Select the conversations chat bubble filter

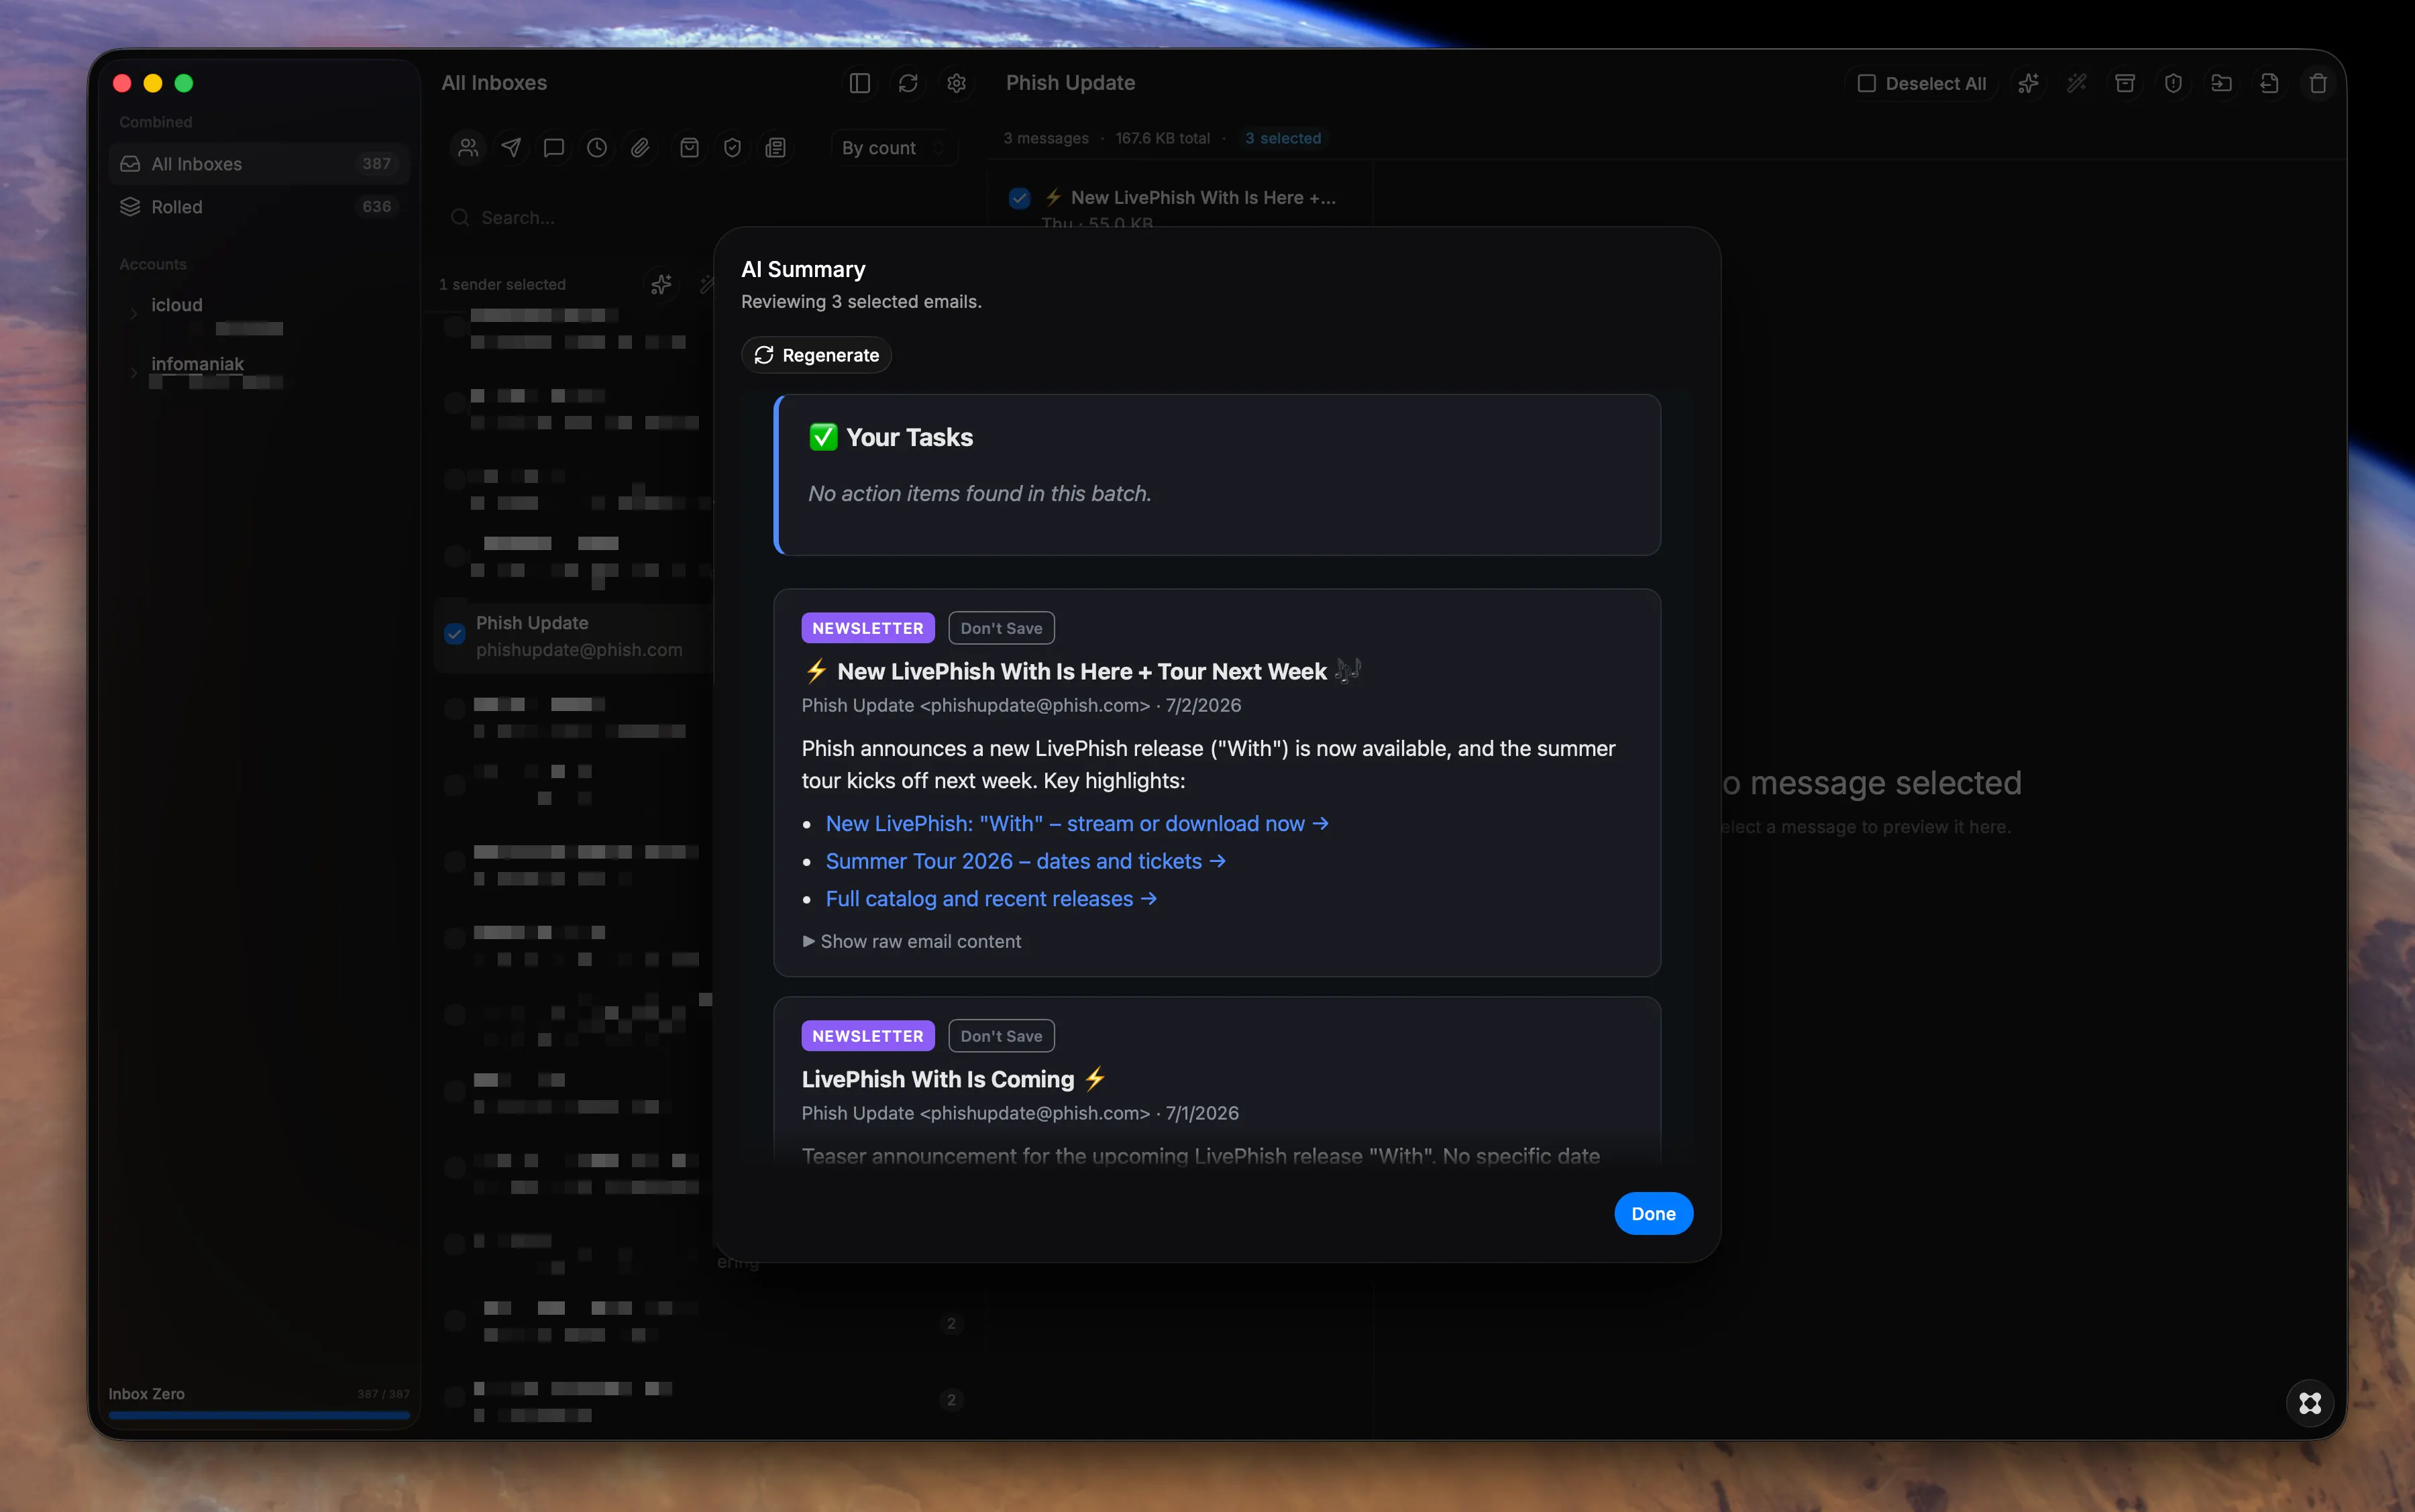pos(554,148)
